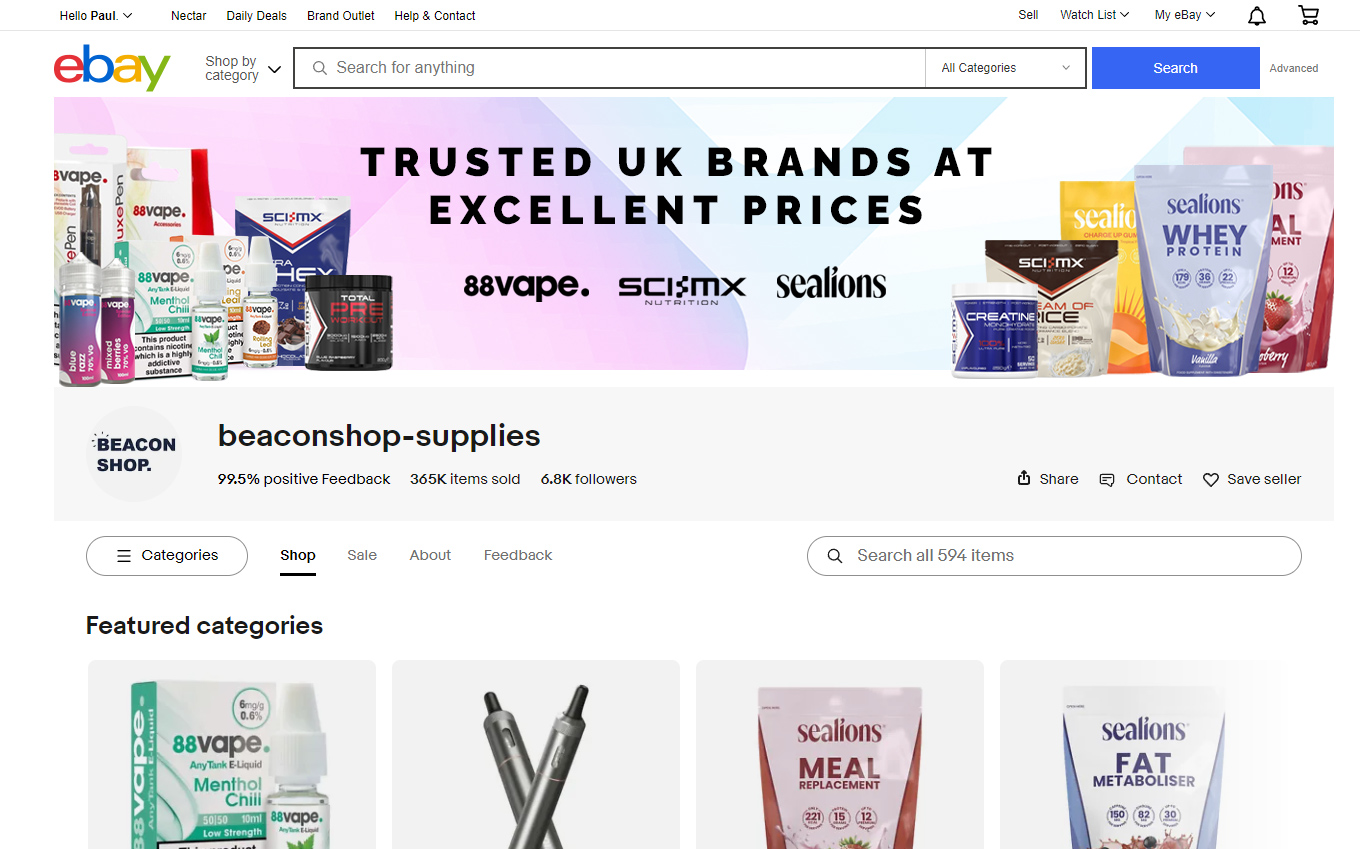Open the Sealions Meal Replacement category thumbnail
Viewport: 1360px width, 849px height.
point(840,755)
